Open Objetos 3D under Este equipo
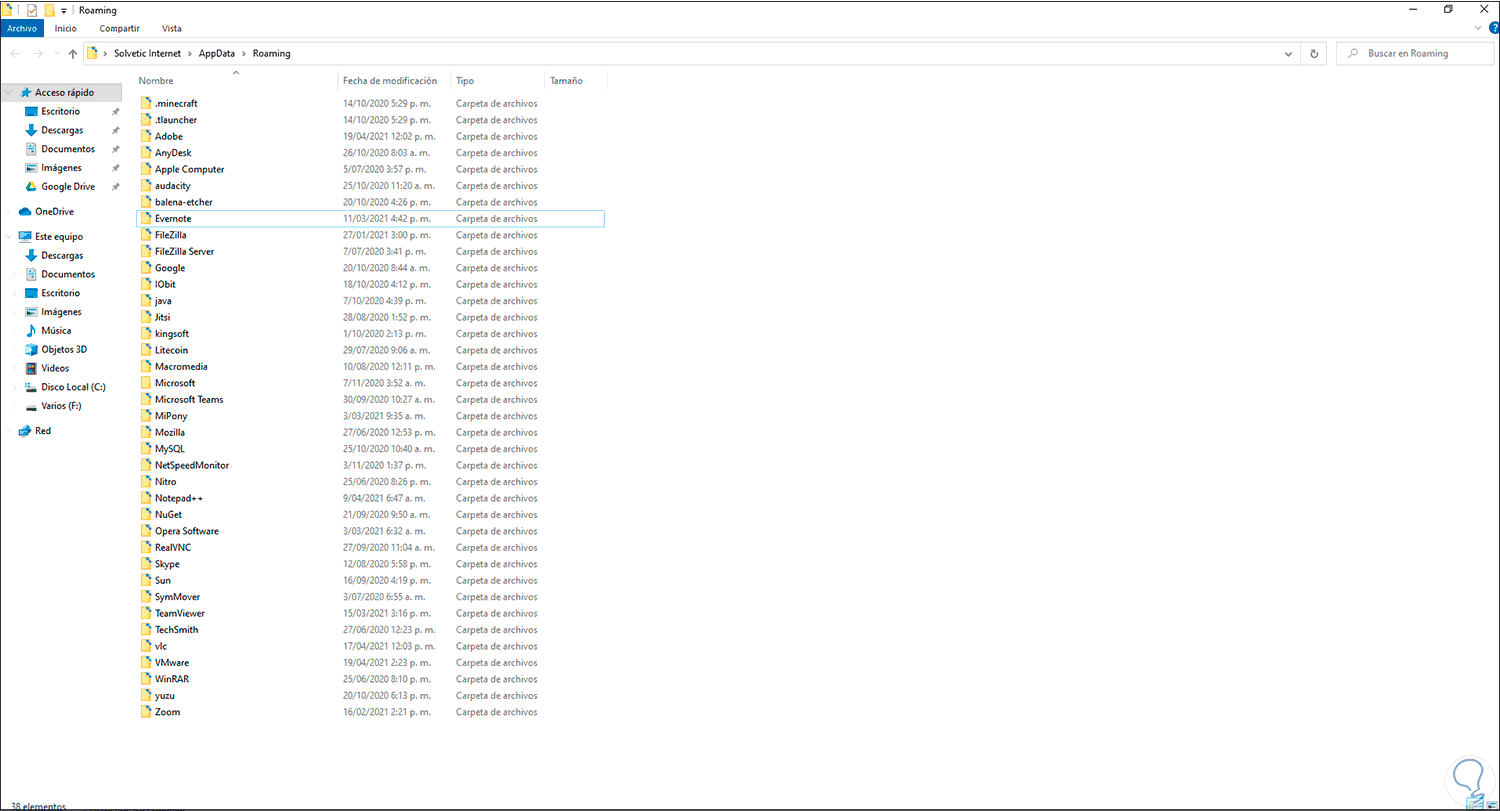The height and width of the screenshot is (811, 1500). (64, 350)
